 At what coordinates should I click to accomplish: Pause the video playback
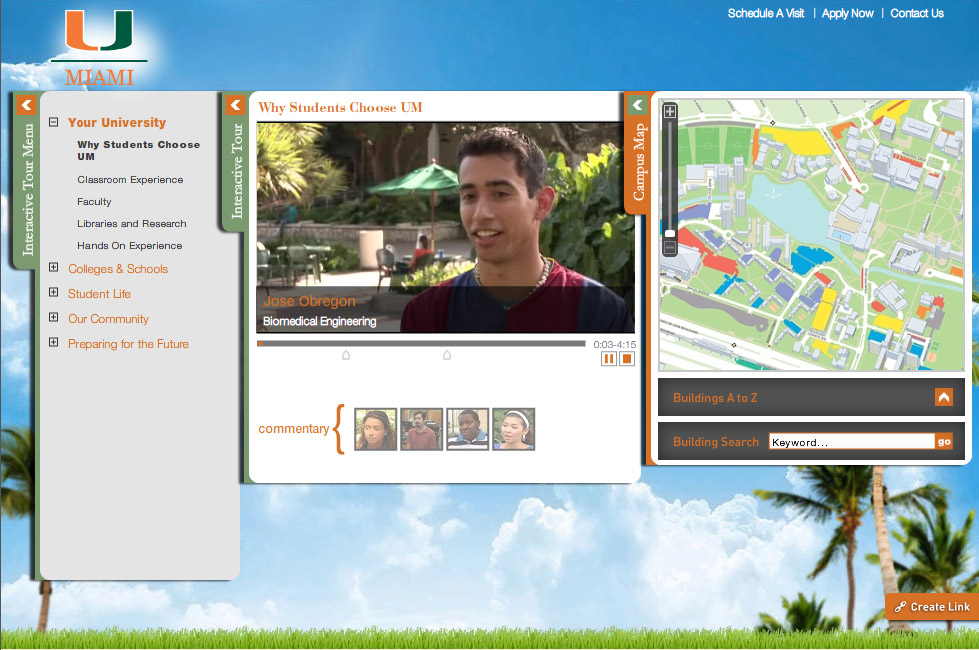pyautogui.click(x=608, y=359)
